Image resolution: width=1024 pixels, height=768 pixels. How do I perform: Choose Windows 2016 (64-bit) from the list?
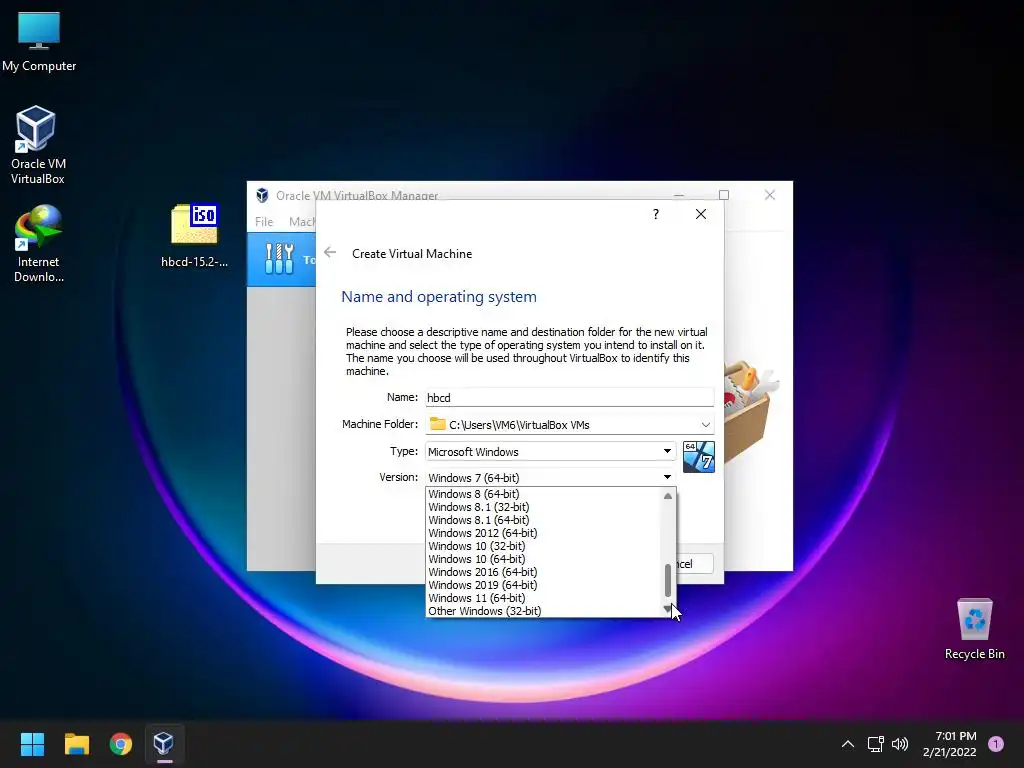tap(543, 572)
